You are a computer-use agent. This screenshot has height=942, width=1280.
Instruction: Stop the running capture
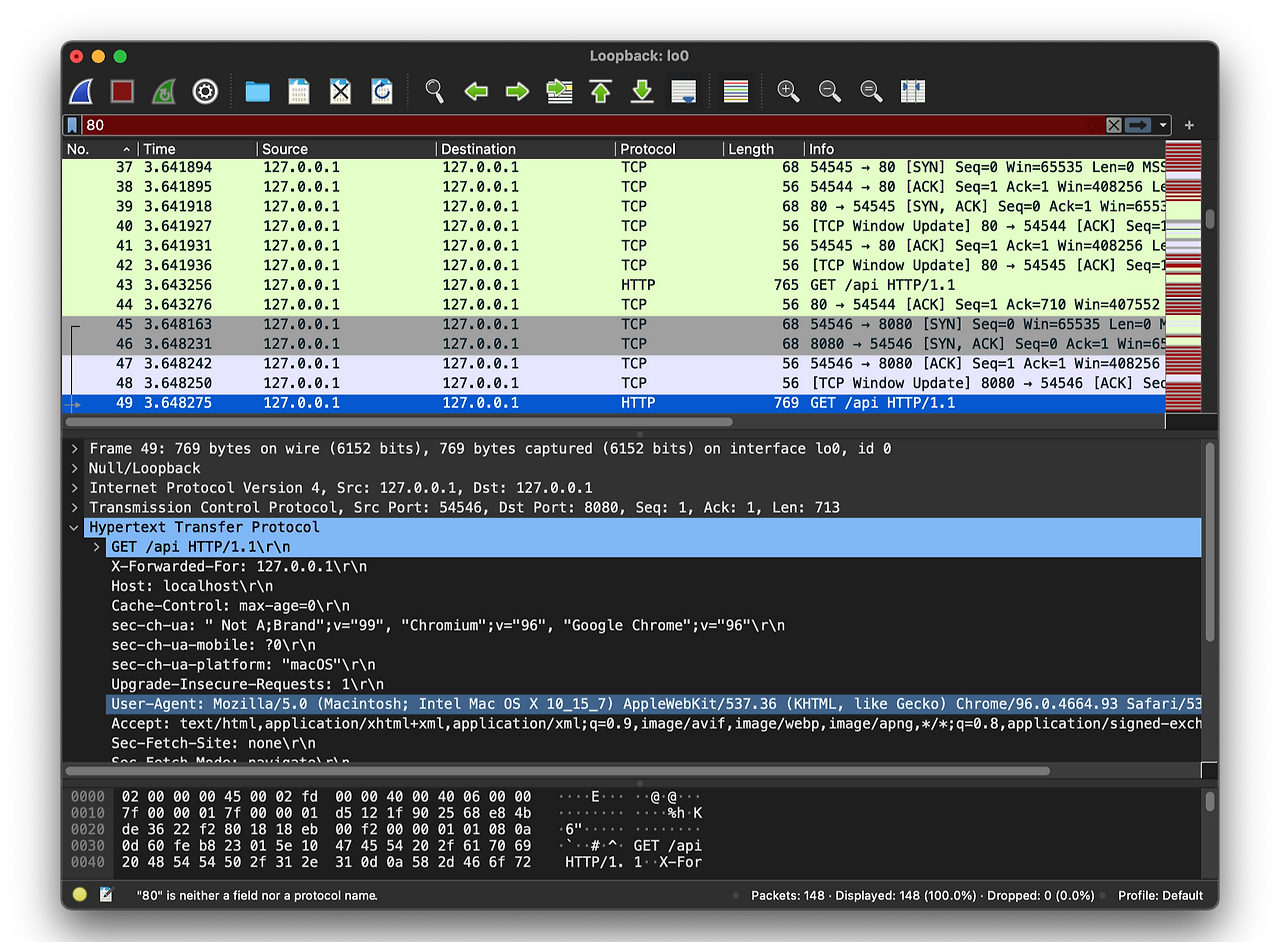point(122,91)
